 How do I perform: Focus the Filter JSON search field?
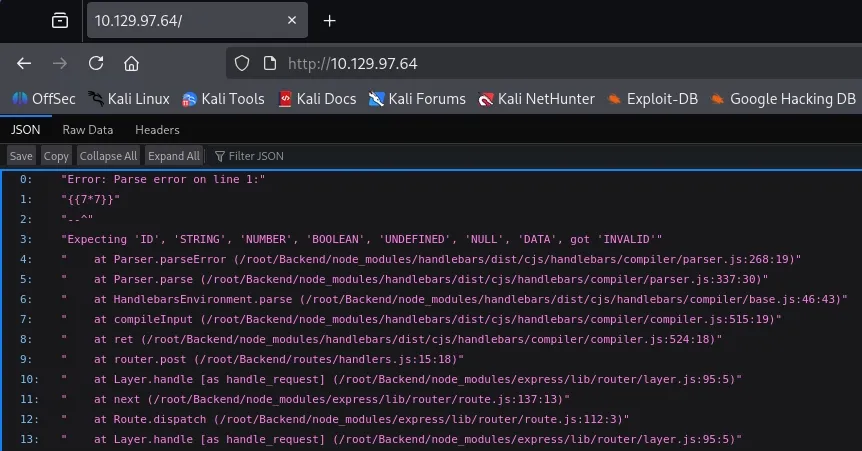(x=256, y=156)
